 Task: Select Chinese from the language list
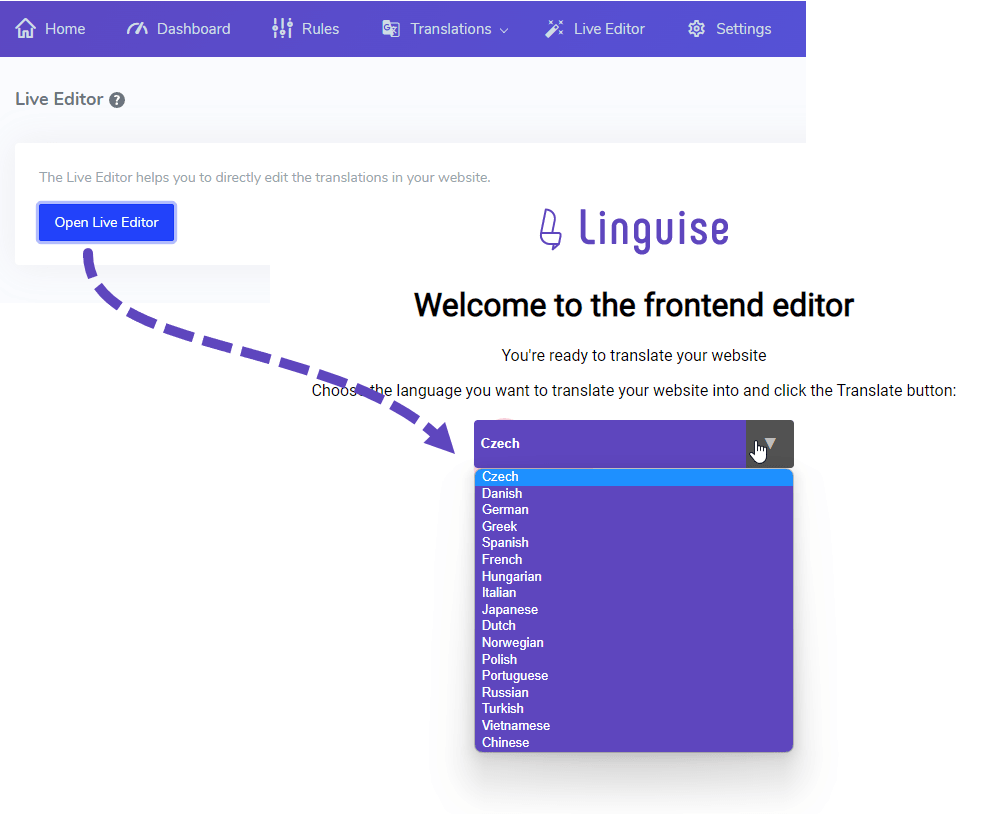(x=634, y=743)
